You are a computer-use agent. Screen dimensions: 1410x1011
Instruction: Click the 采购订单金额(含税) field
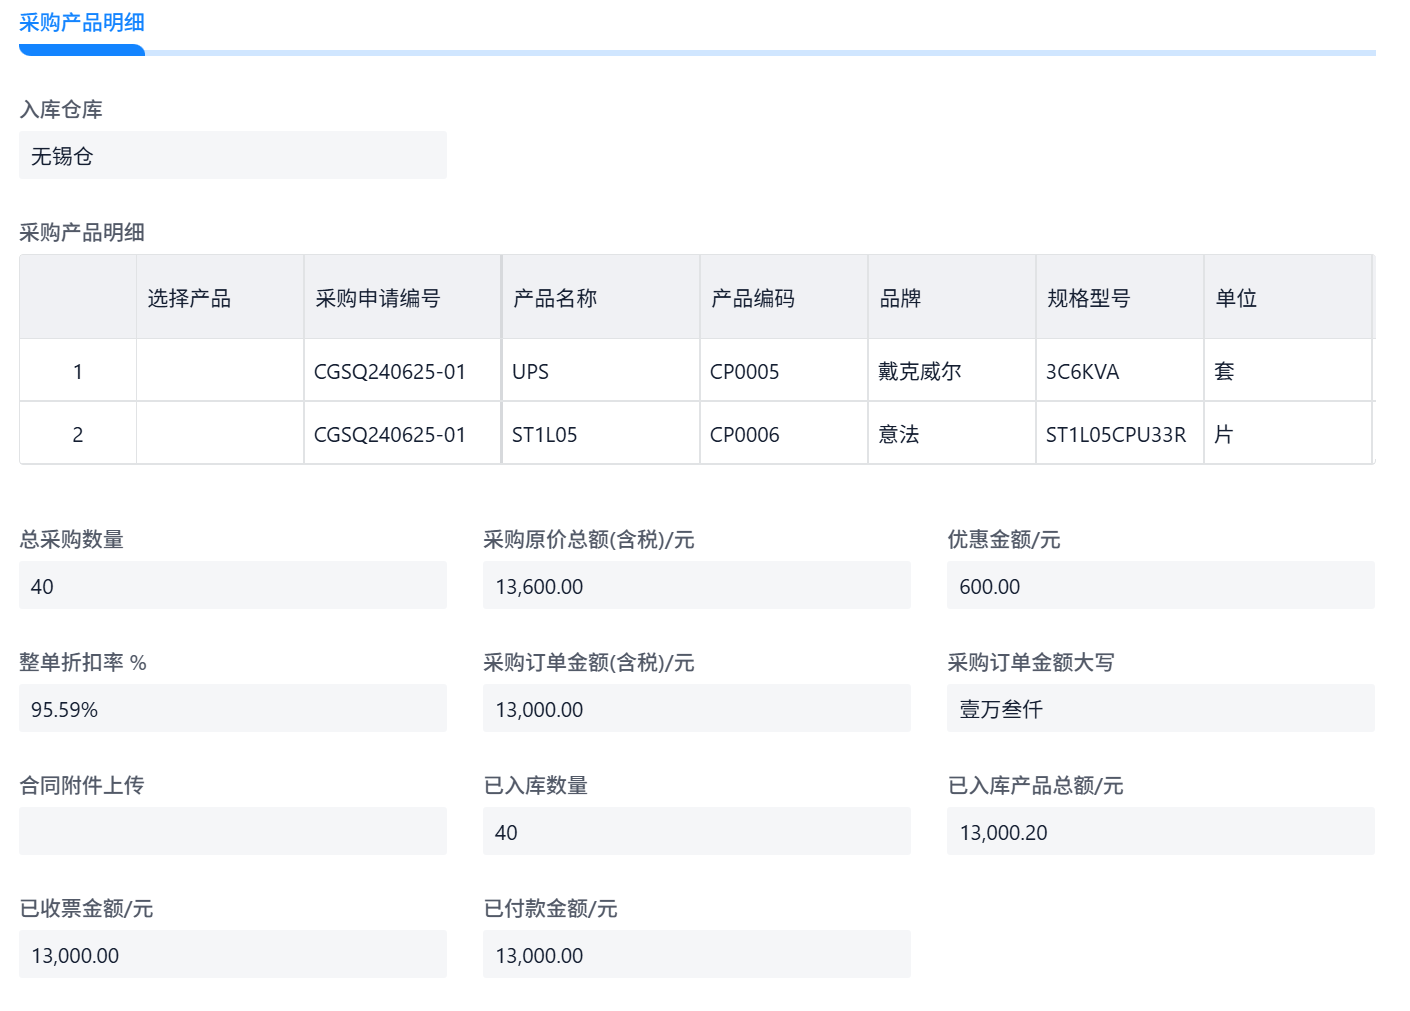[x=696, y=709]
